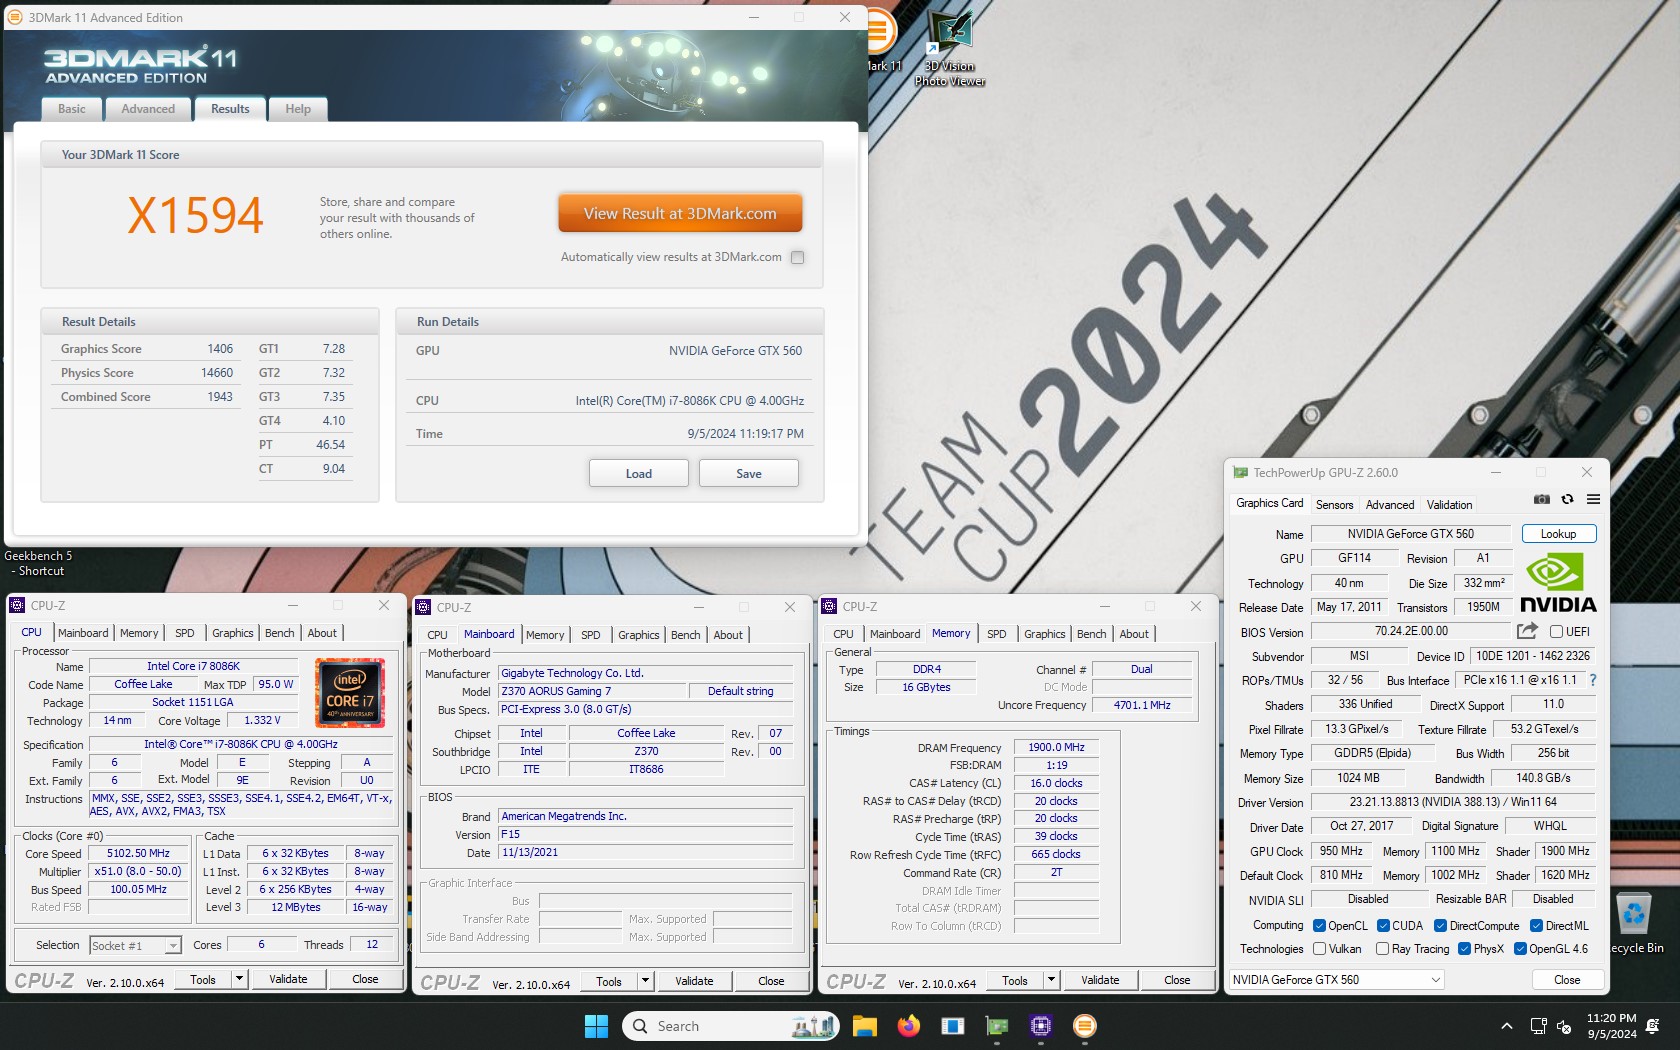Click the 5102.50 MHz Core Speed value

coord(139,854)
